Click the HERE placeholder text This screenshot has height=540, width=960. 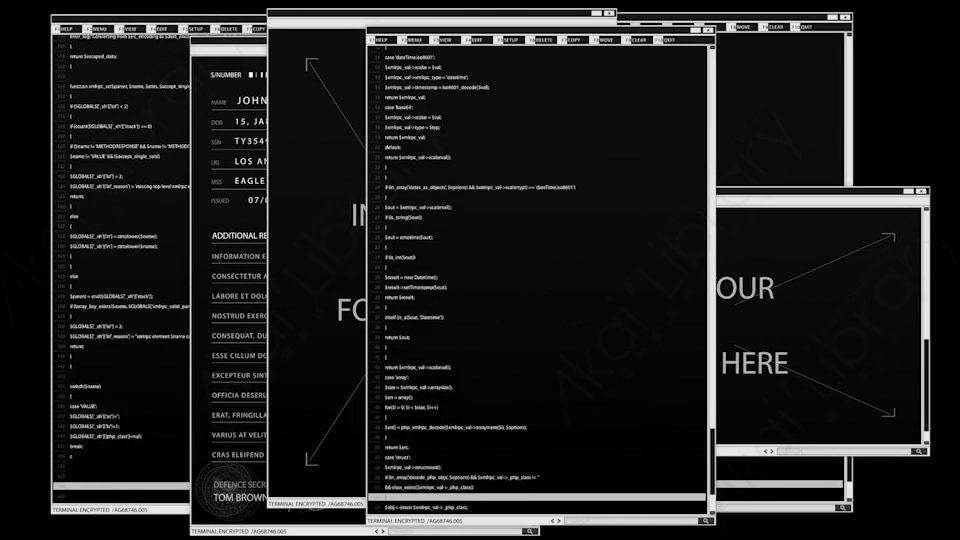754,364
